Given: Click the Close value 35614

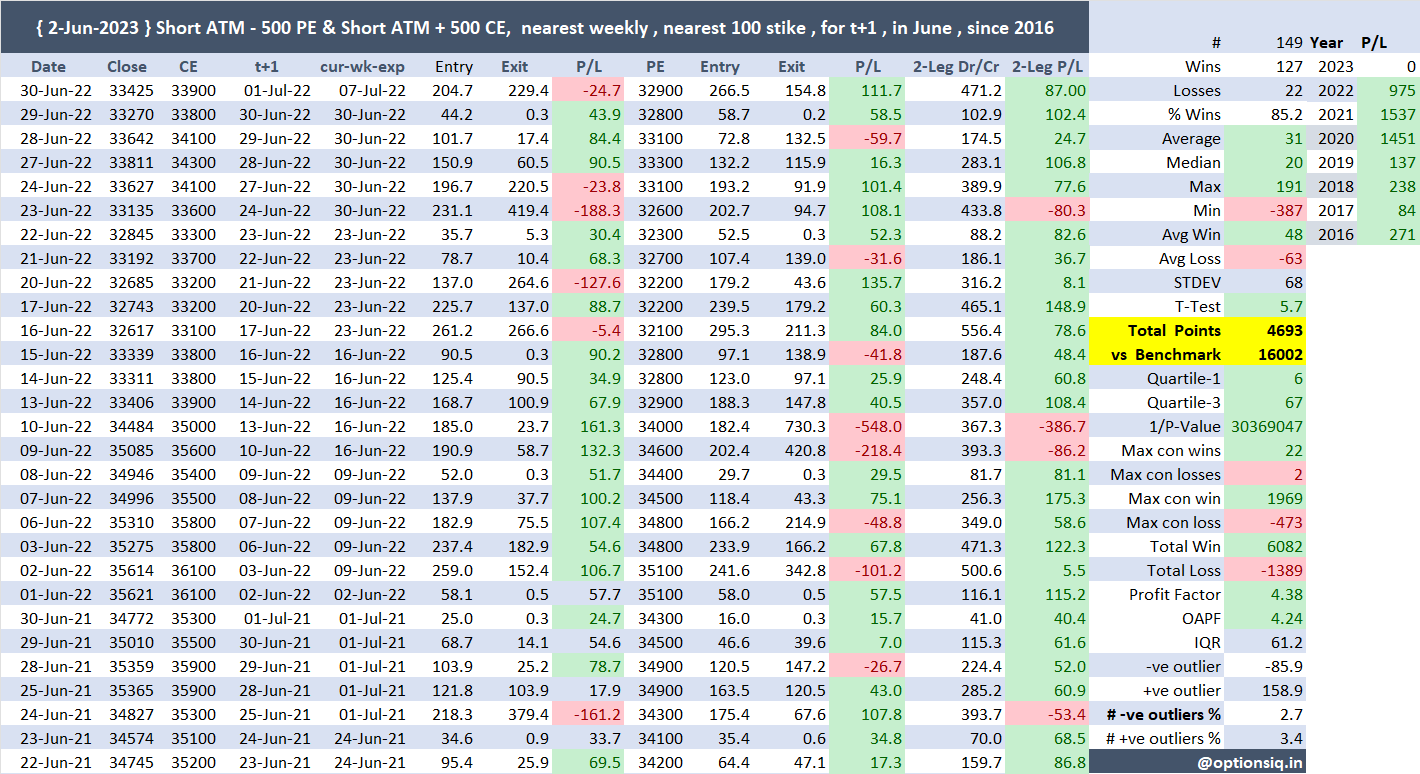Looking at the screenshot, I should tap(128, 571).
